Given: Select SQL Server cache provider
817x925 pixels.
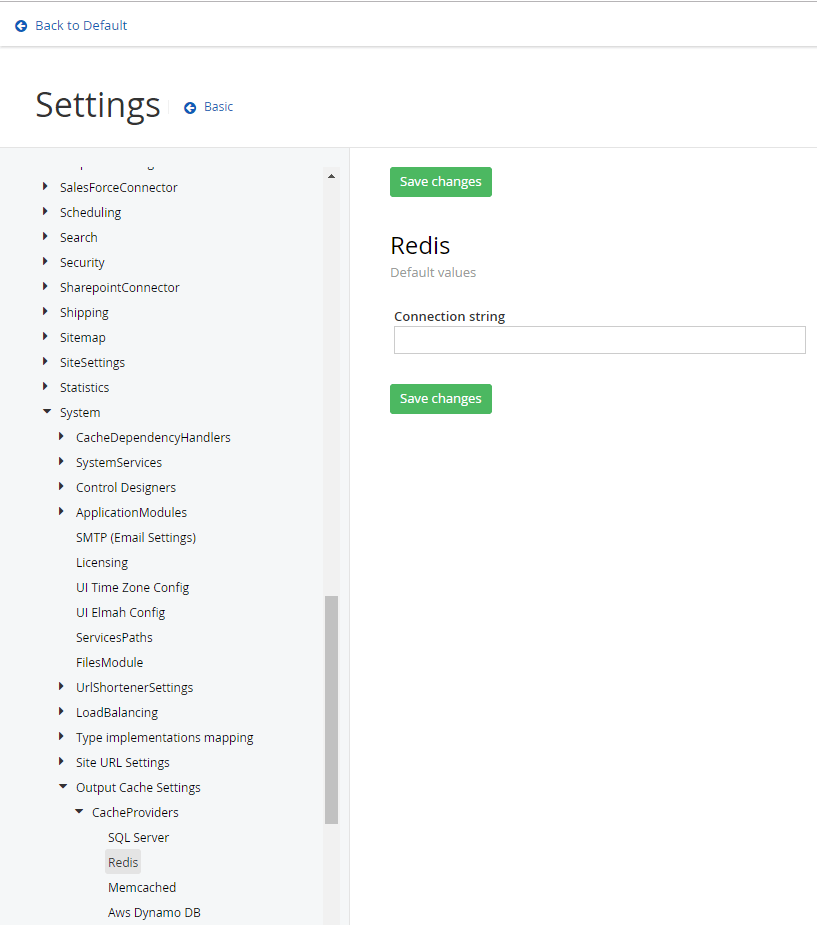Looking at the screenshot, I should 138,837.
